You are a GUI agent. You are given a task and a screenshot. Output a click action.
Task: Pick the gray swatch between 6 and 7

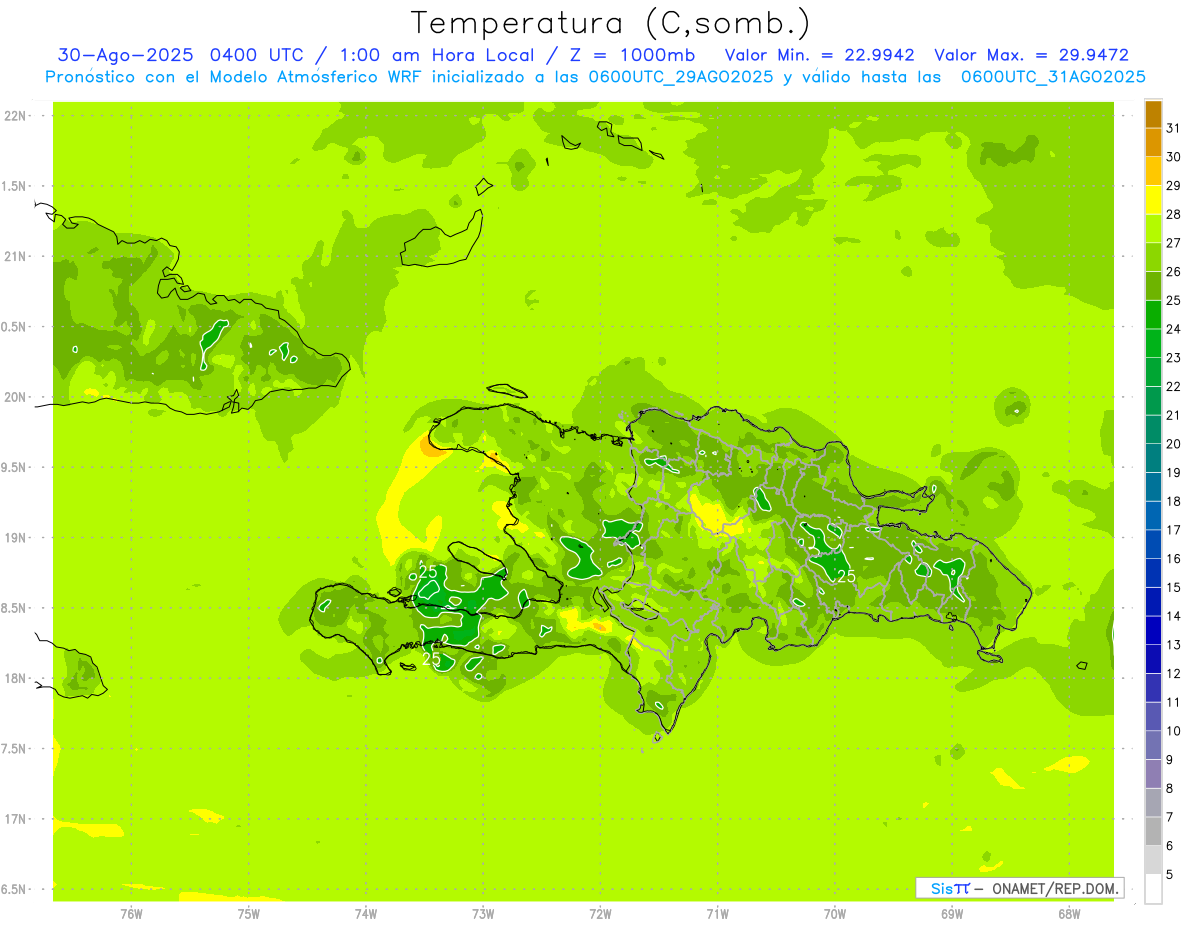[x=1153, y=831]
